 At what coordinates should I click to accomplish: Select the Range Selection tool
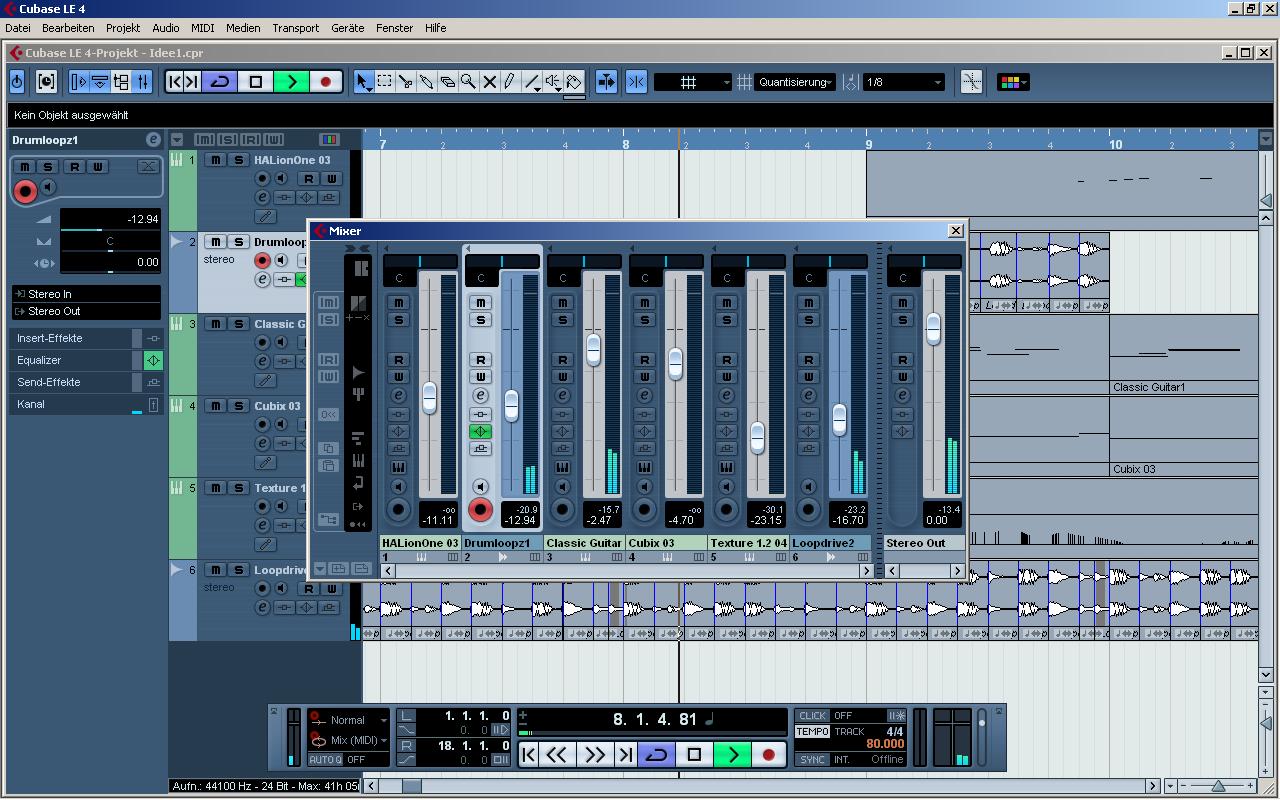tap(384, 82)
